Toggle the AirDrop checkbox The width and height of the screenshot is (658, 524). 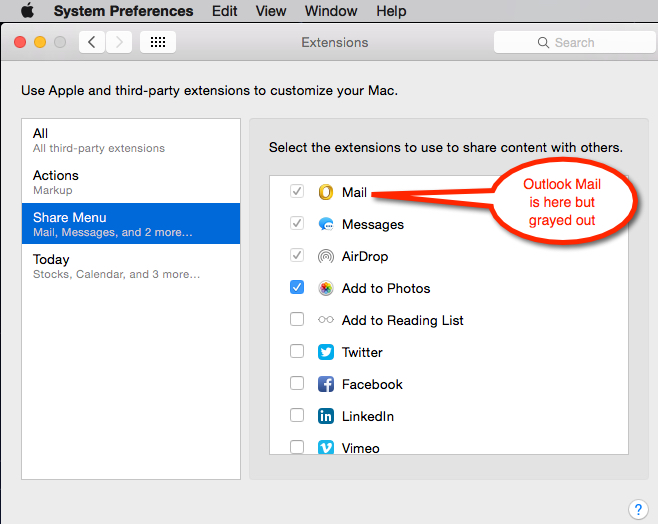point(297,255)
